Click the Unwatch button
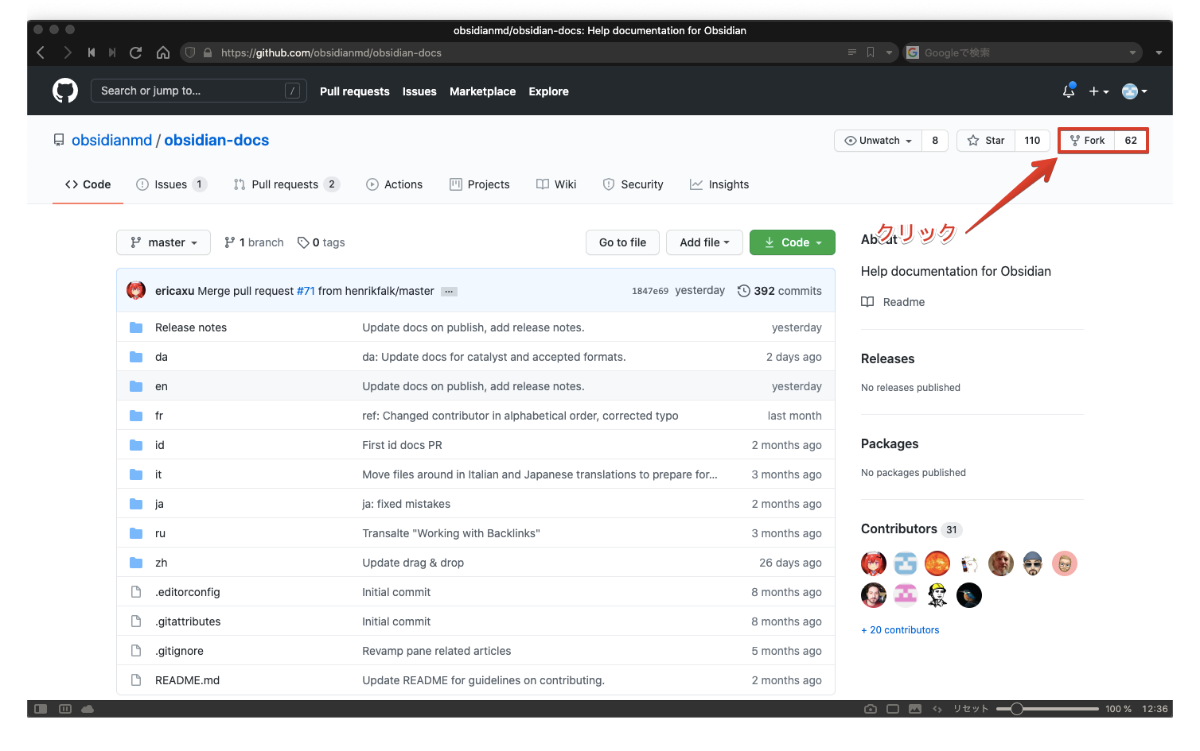Viewport: 1200px width, 751px height. [x=878, y=141]
